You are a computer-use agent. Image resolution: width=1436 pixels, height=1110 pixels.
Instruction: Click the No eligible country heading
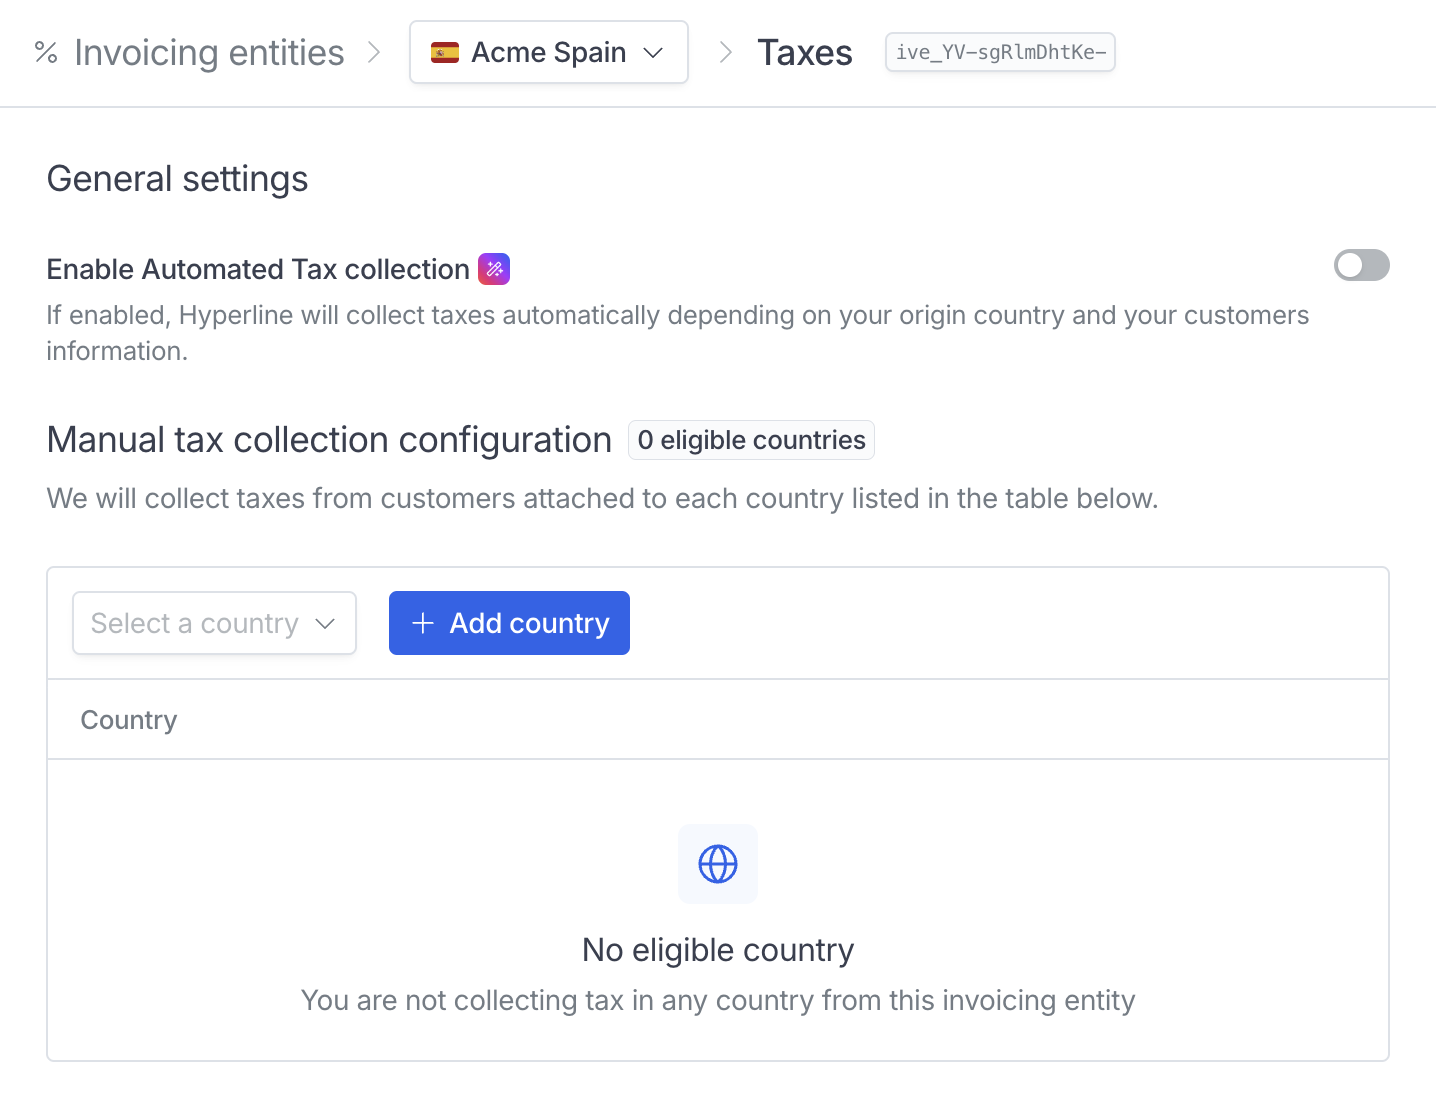click(x=718, y=950)
